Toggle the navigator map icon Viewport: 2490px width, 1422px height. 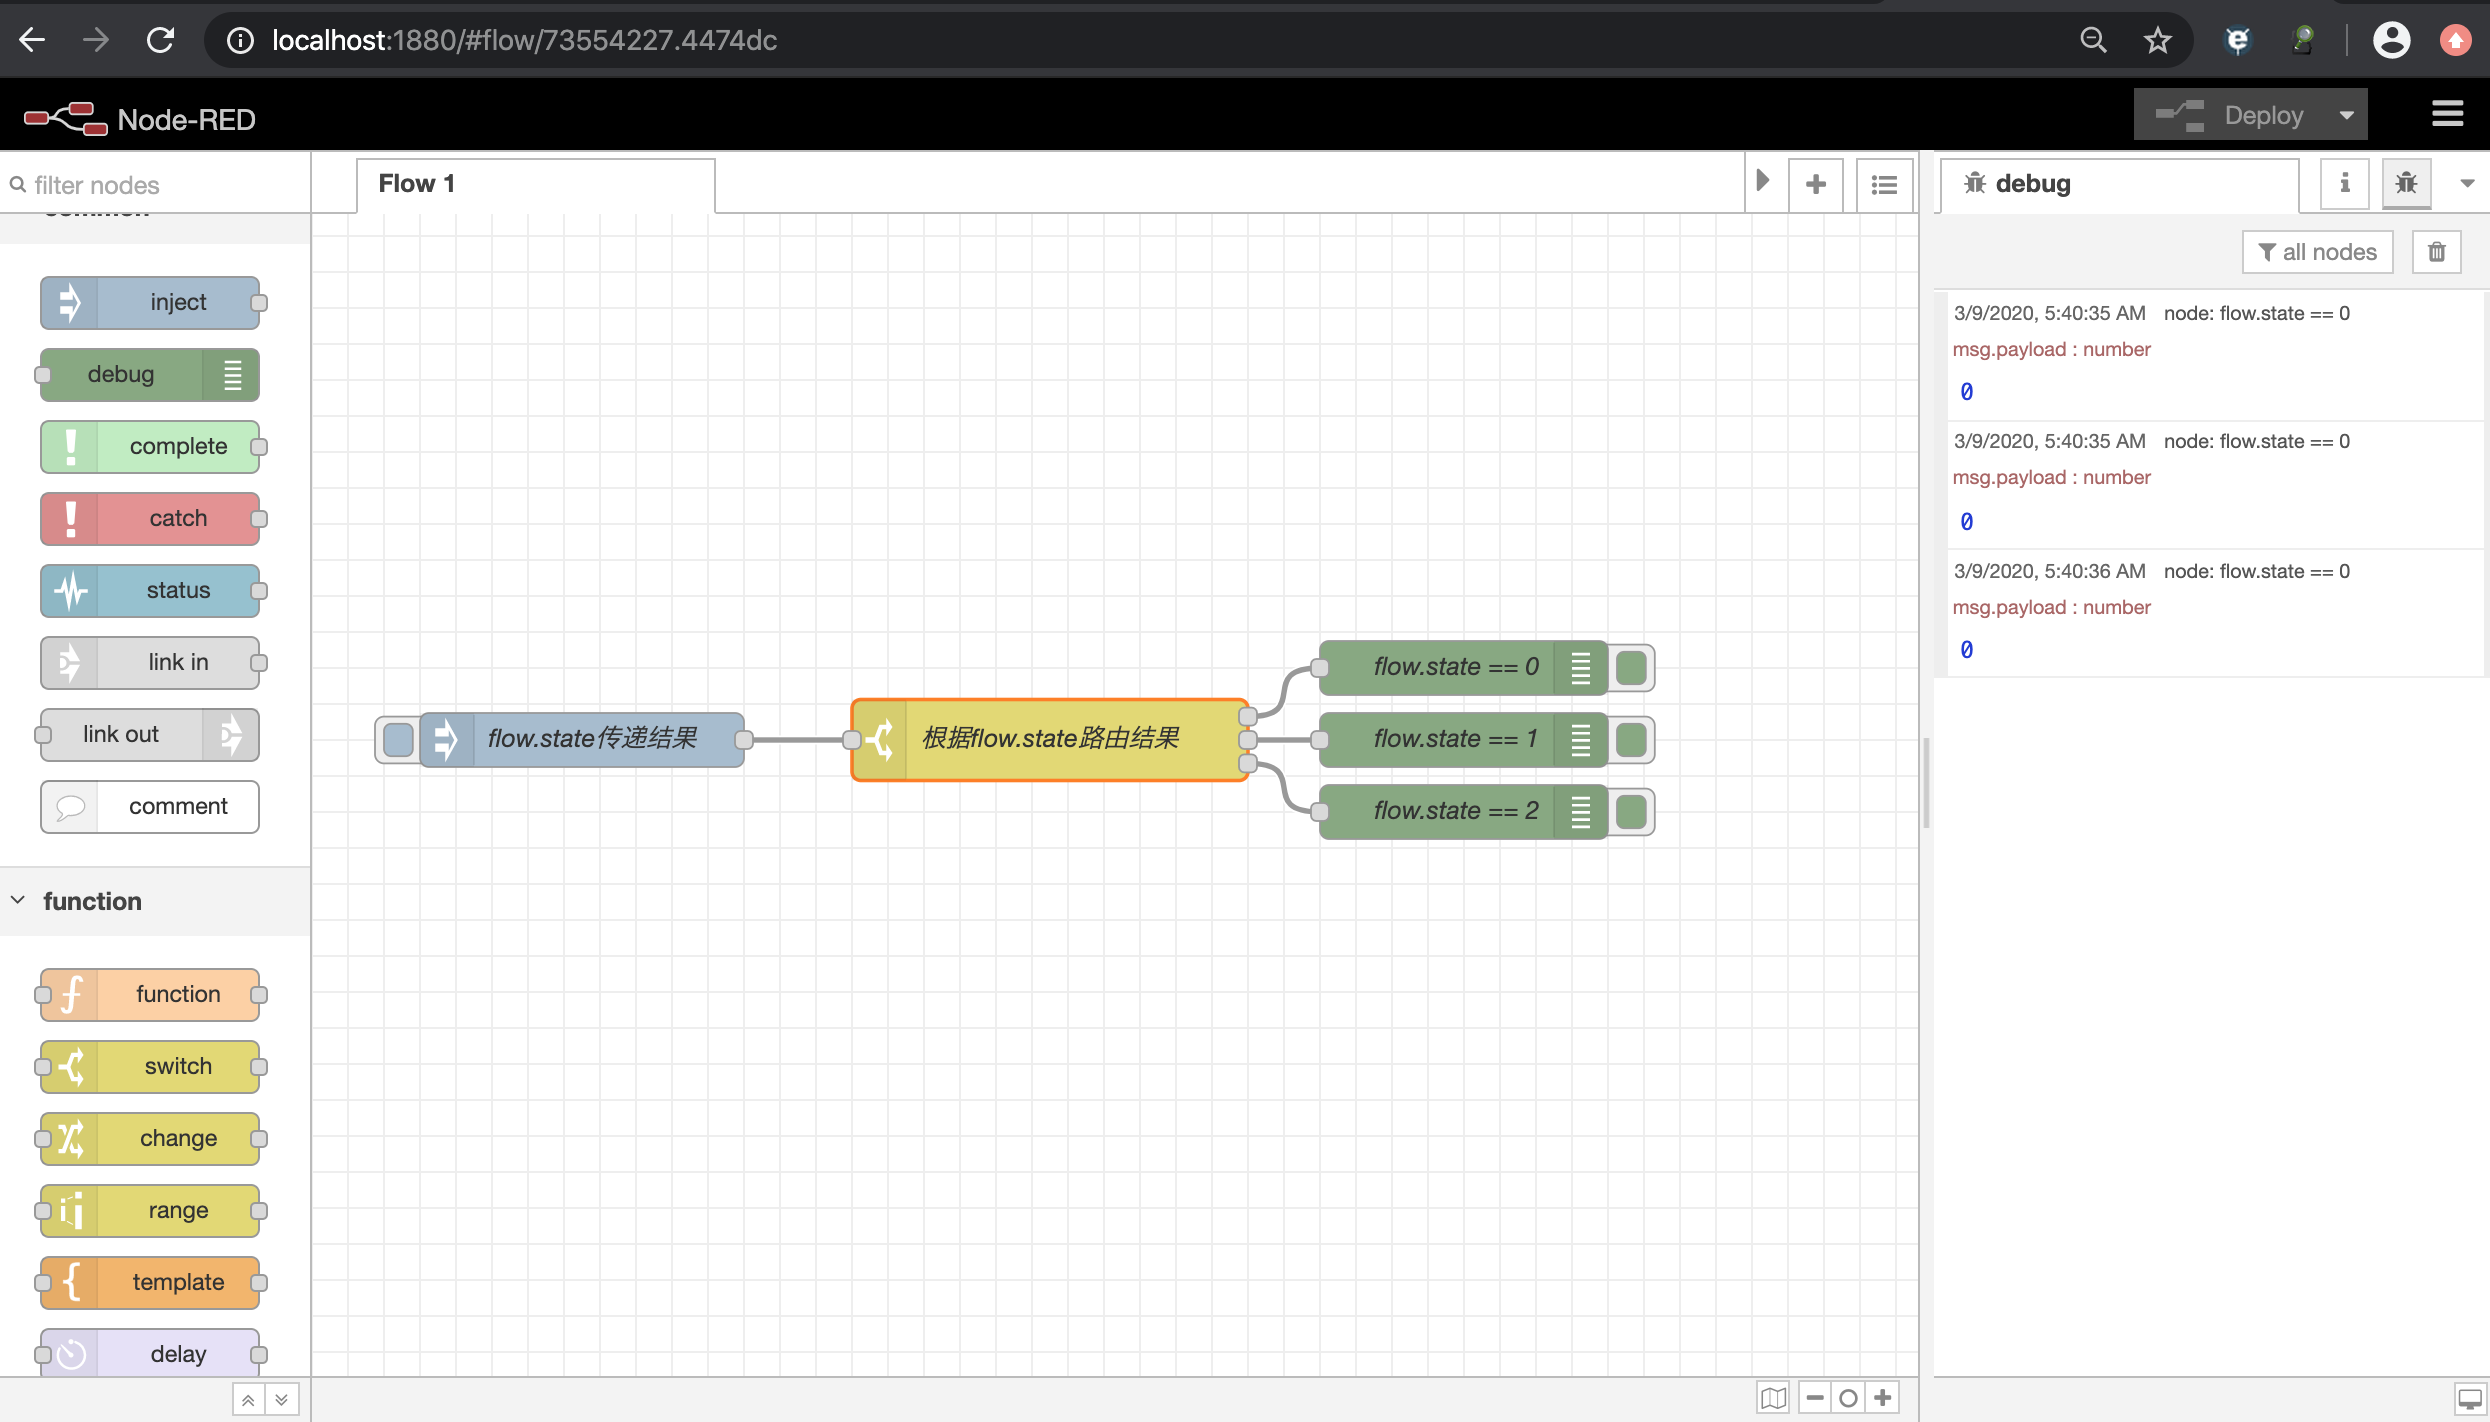(1773, 1397)
